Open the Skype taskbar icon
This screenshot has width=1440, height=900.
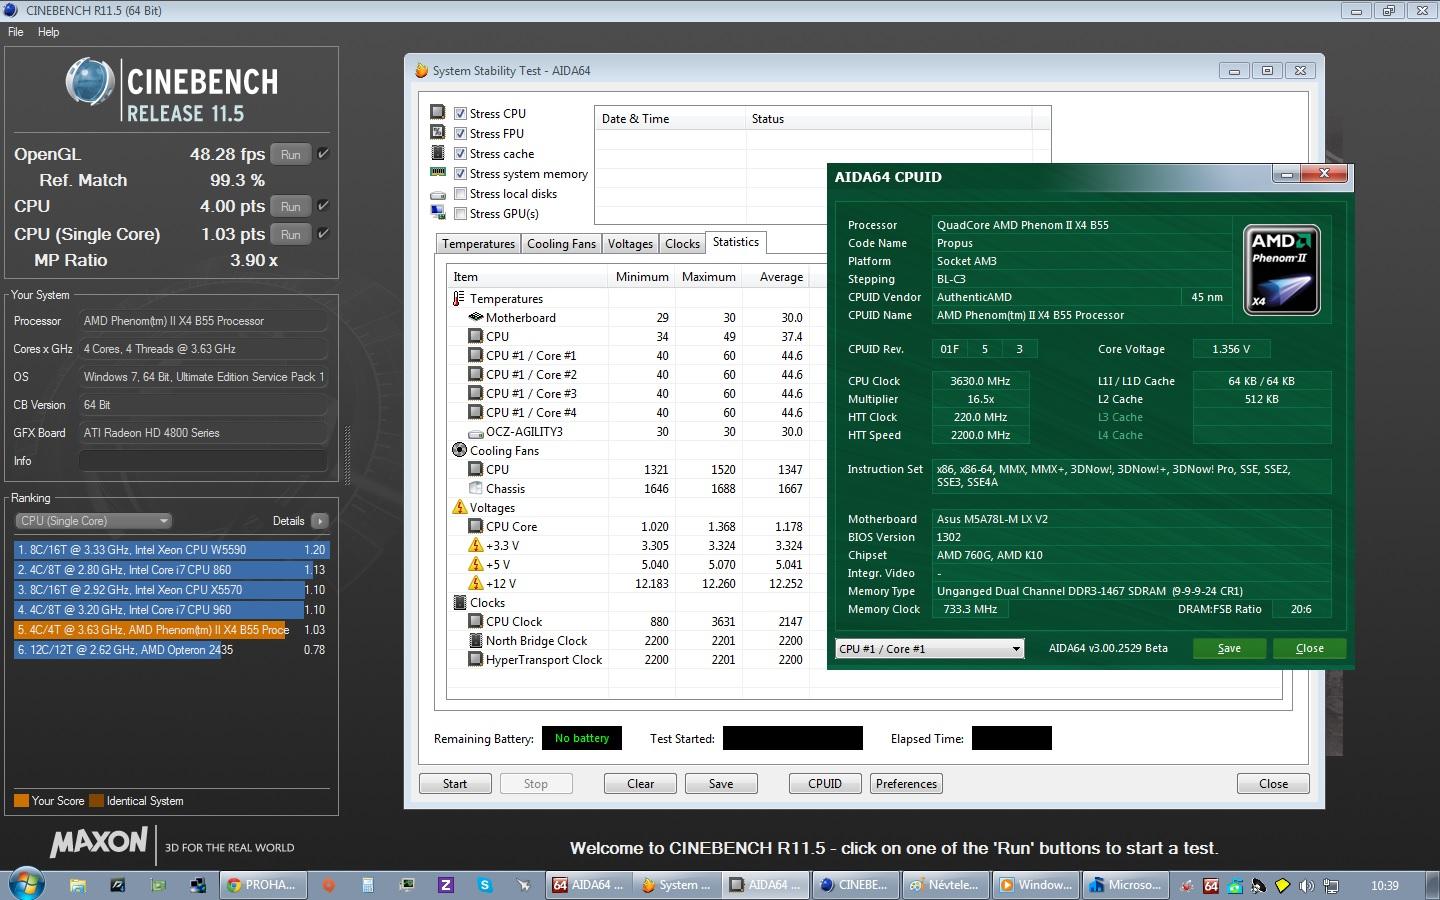pos(485,885)
